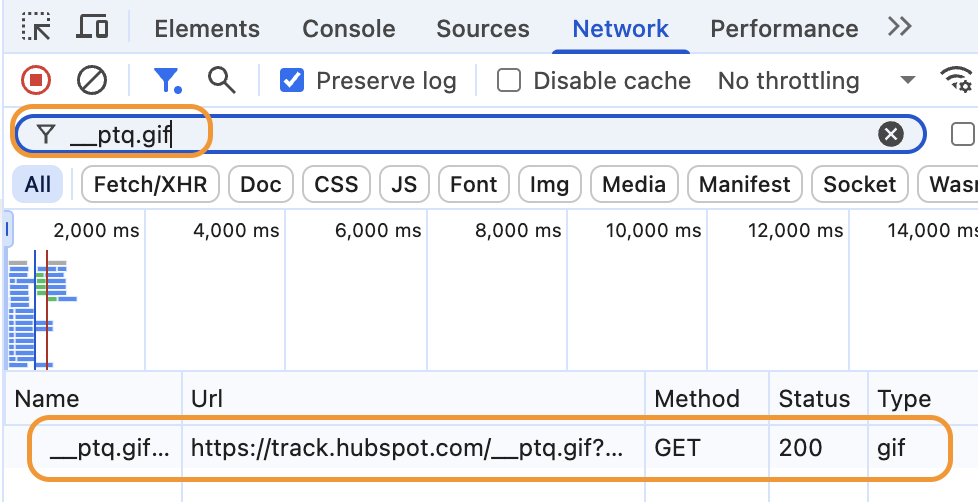Expand more DevTools tabs chevron

[900, 27]
